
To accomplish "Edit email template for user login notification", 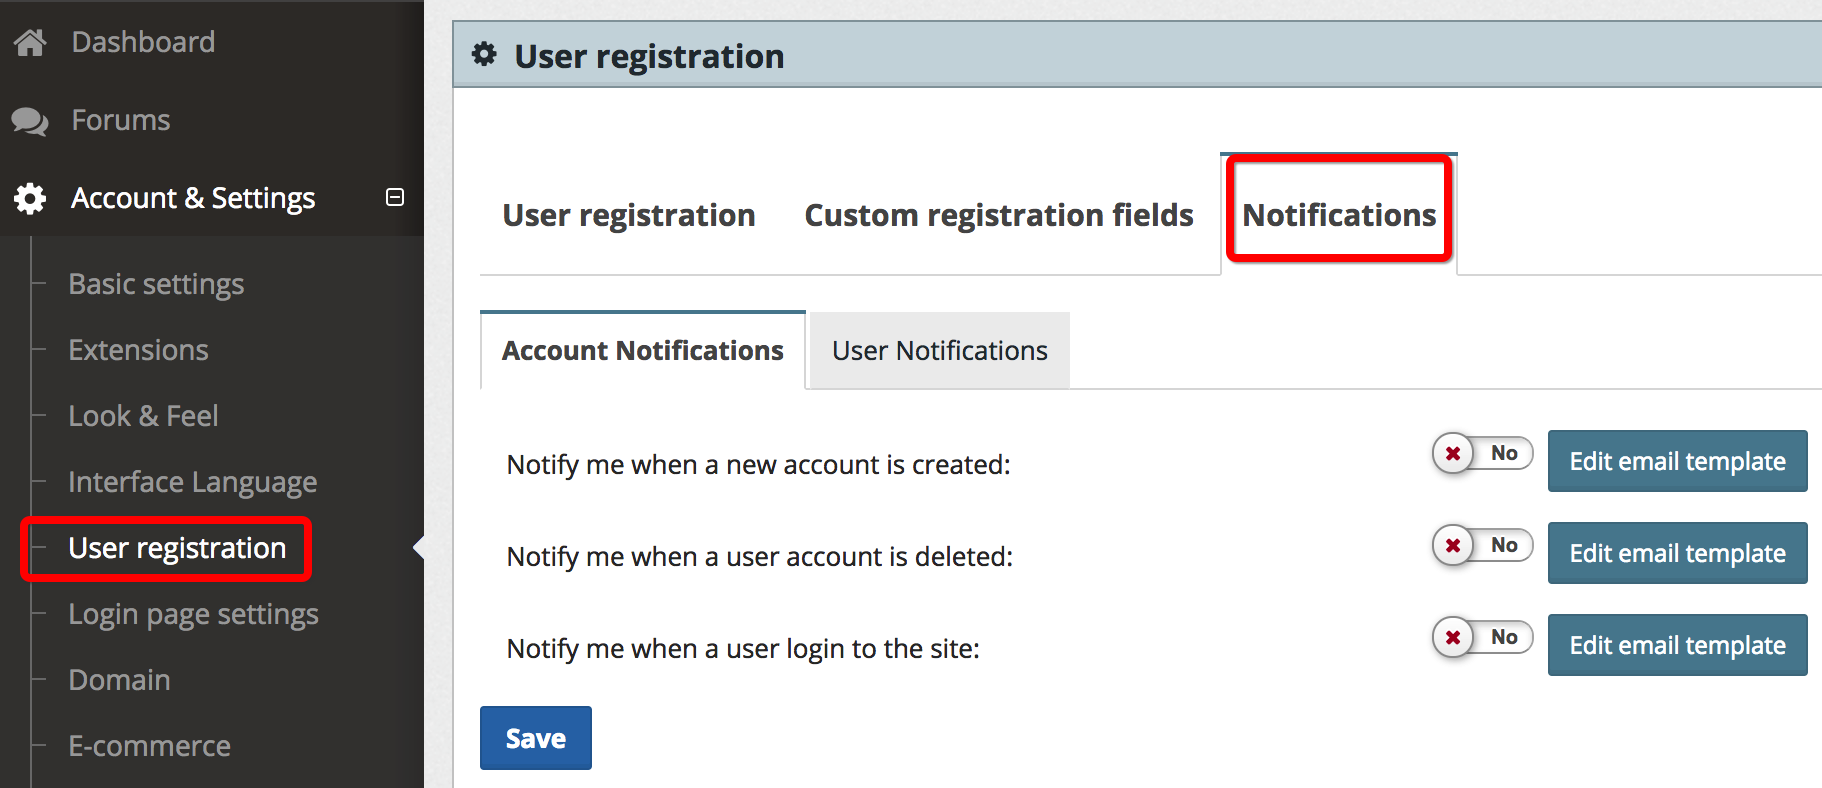I will point(1677,645).
